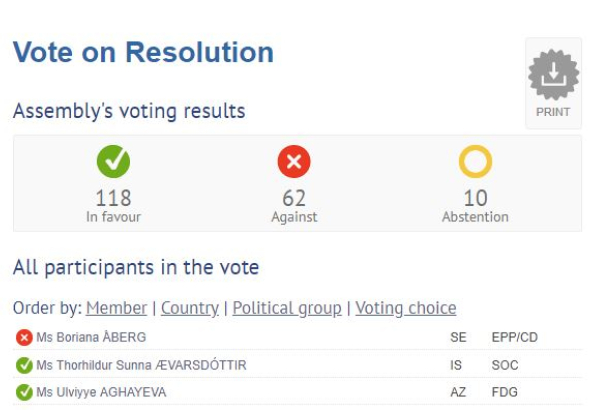This screenshot has height=410, width=590.
Task: Click the EPP/CD political group label
Action: point(515,337)
